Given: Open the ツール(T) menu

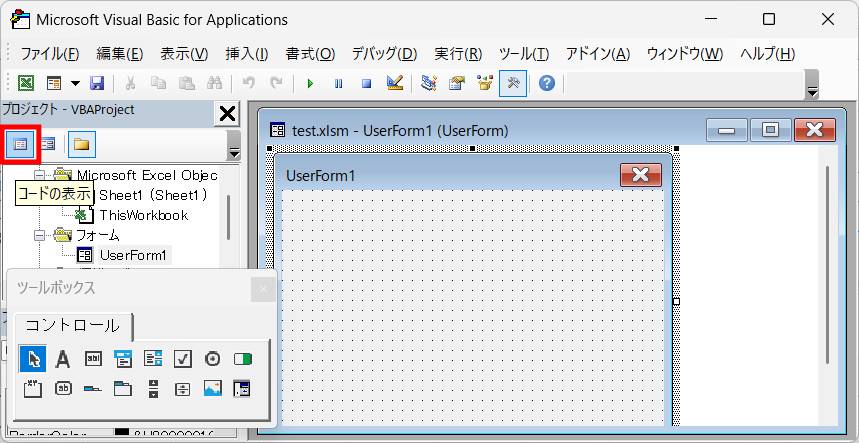Looking at the screenshot, I should [524, 54].
